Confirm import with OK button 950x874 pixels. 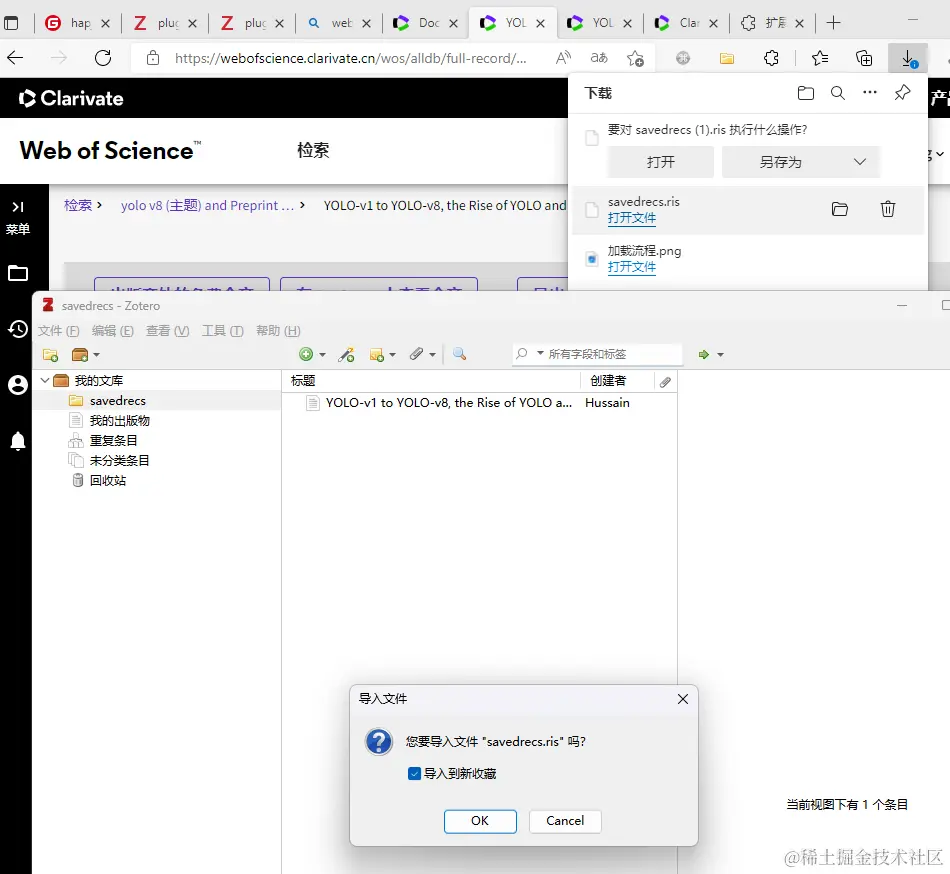[480, 821]
